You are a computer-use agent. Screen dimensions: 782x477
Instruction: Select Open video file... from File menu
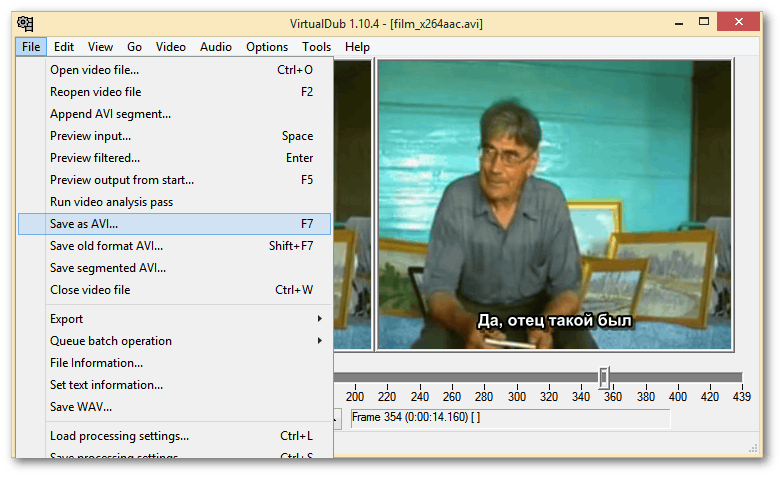coord(95,70)
